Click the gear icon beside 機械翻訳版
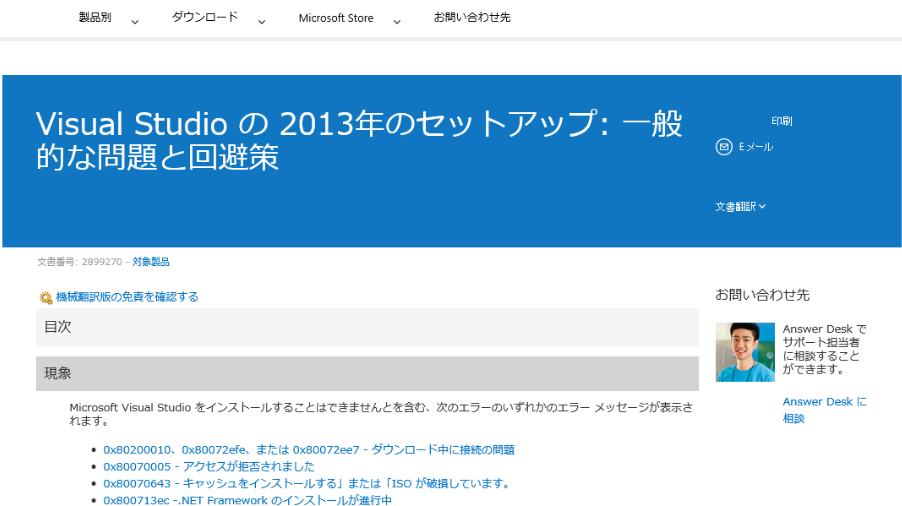902x506 pixels. (x=45, y=297)
